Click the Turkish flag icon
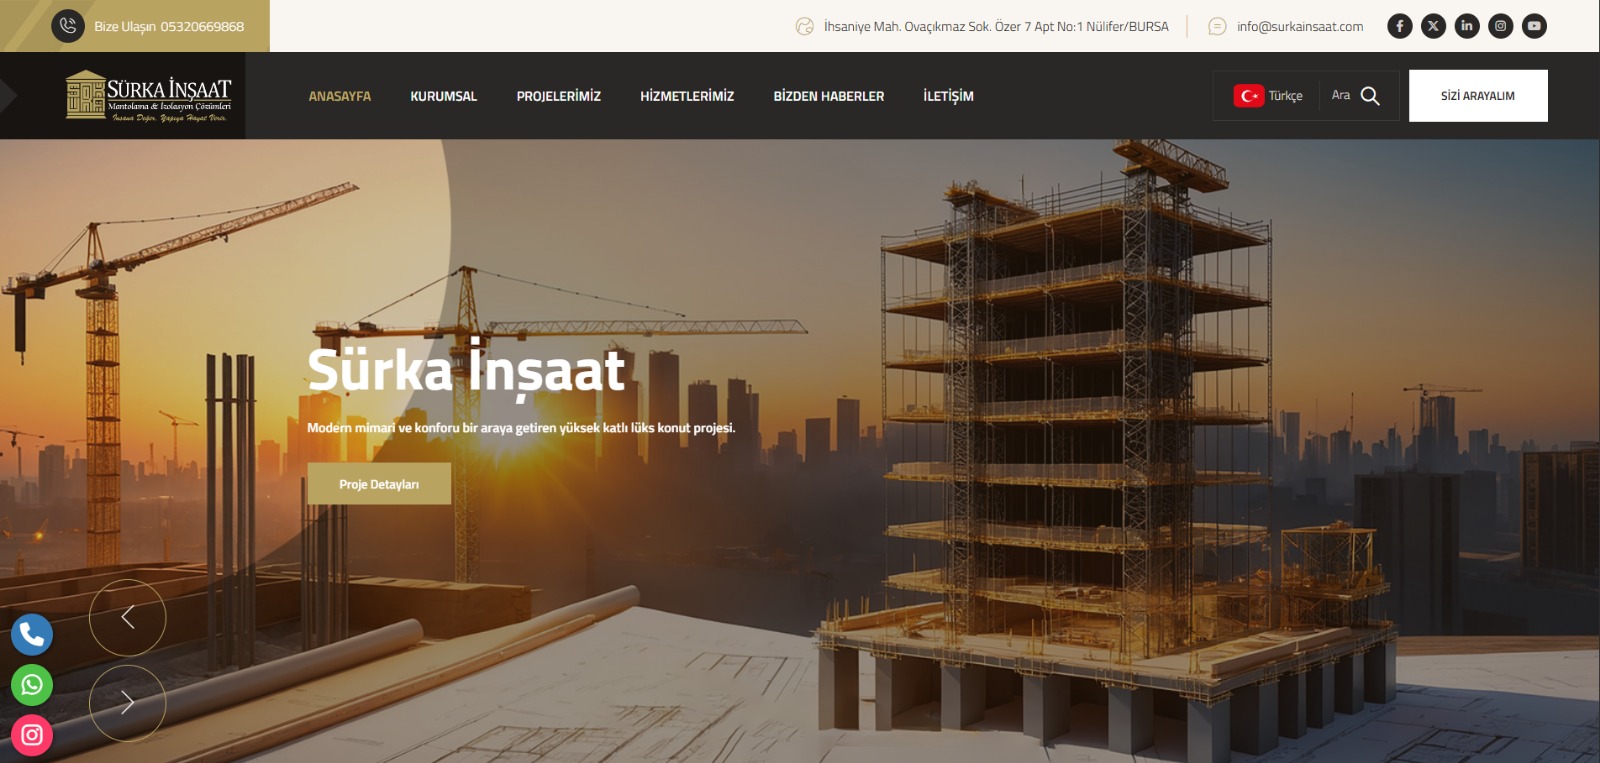1600x763 pixels. (1248, 96)
